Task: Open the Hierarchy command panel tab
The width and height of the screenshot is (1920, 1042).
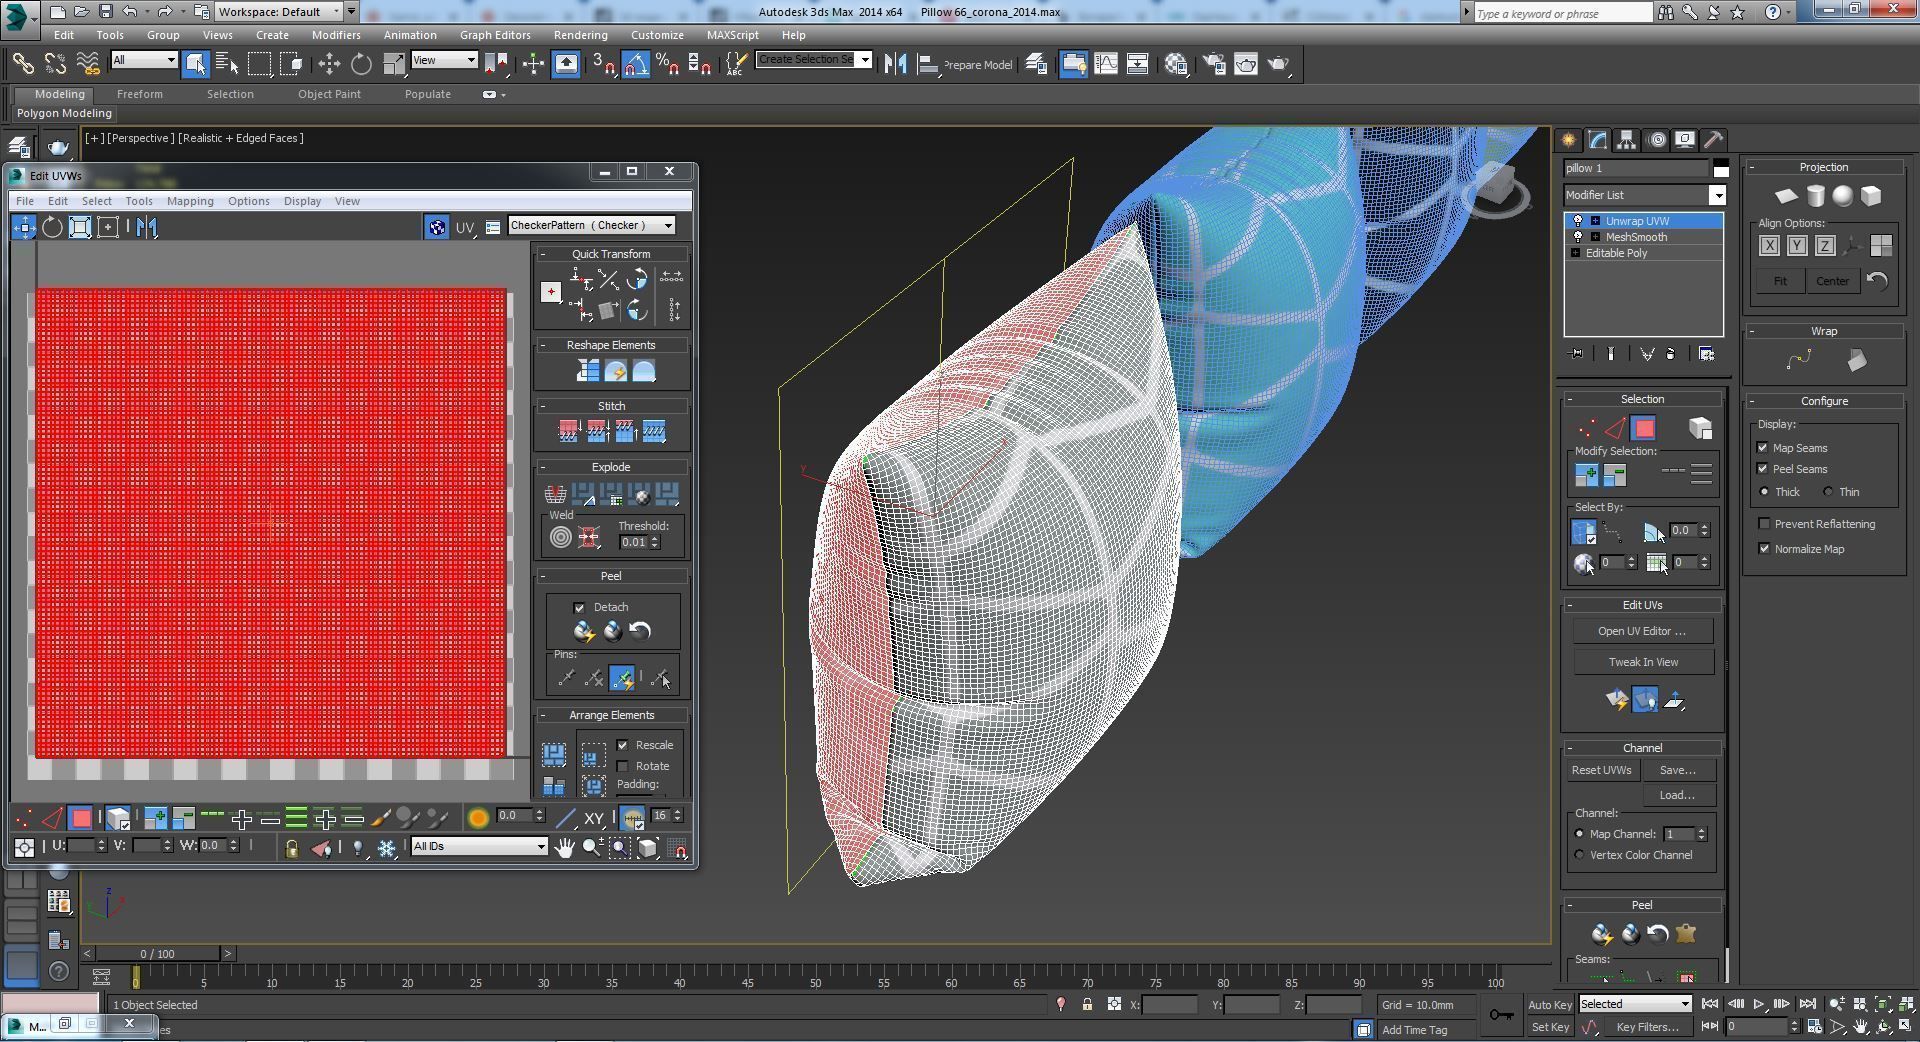Action: point(1627,140)
